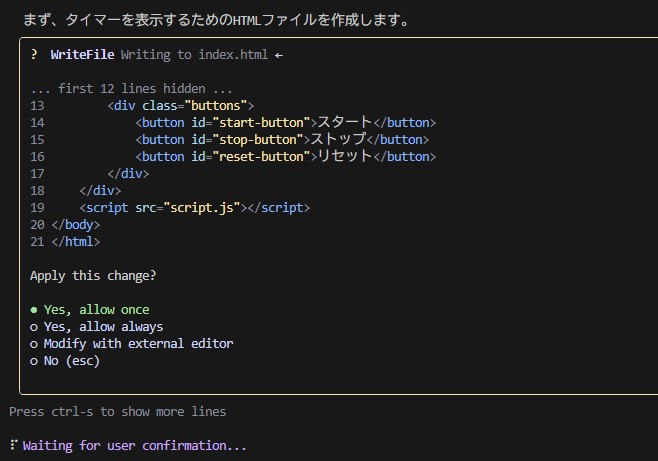Image resolution: width=658 pixels, height=461 pixels.
Task: Click the Japanese message about creating HTML file
Action: 216,20
